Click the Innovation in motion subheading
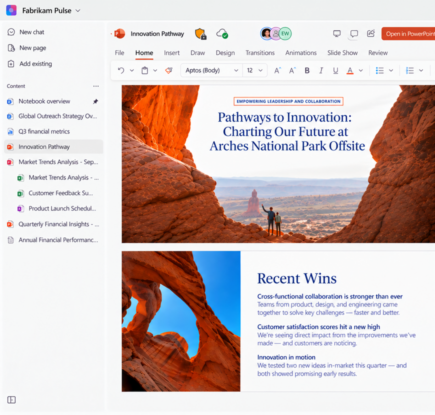The height and width of the screenshot is (415, 435). click(286, 357)
